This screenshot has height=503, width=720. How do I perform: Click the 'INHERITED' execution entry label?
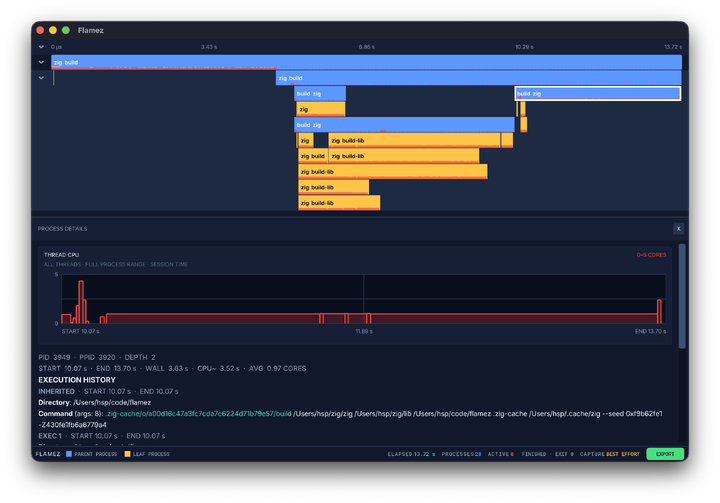(x=56, y=391)
